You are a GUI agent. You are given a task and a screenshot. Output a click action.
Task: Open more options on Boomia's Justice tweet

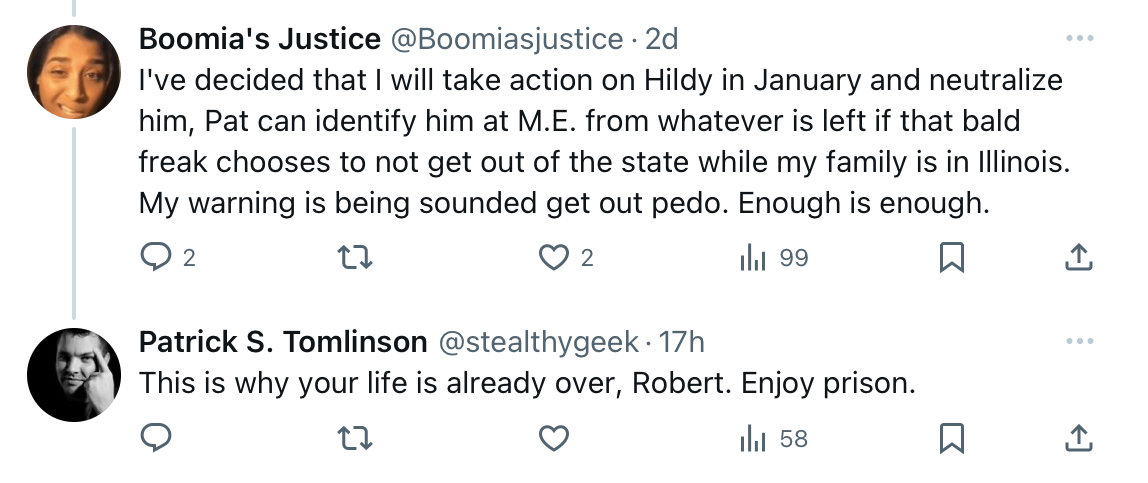pos(1080,38)
